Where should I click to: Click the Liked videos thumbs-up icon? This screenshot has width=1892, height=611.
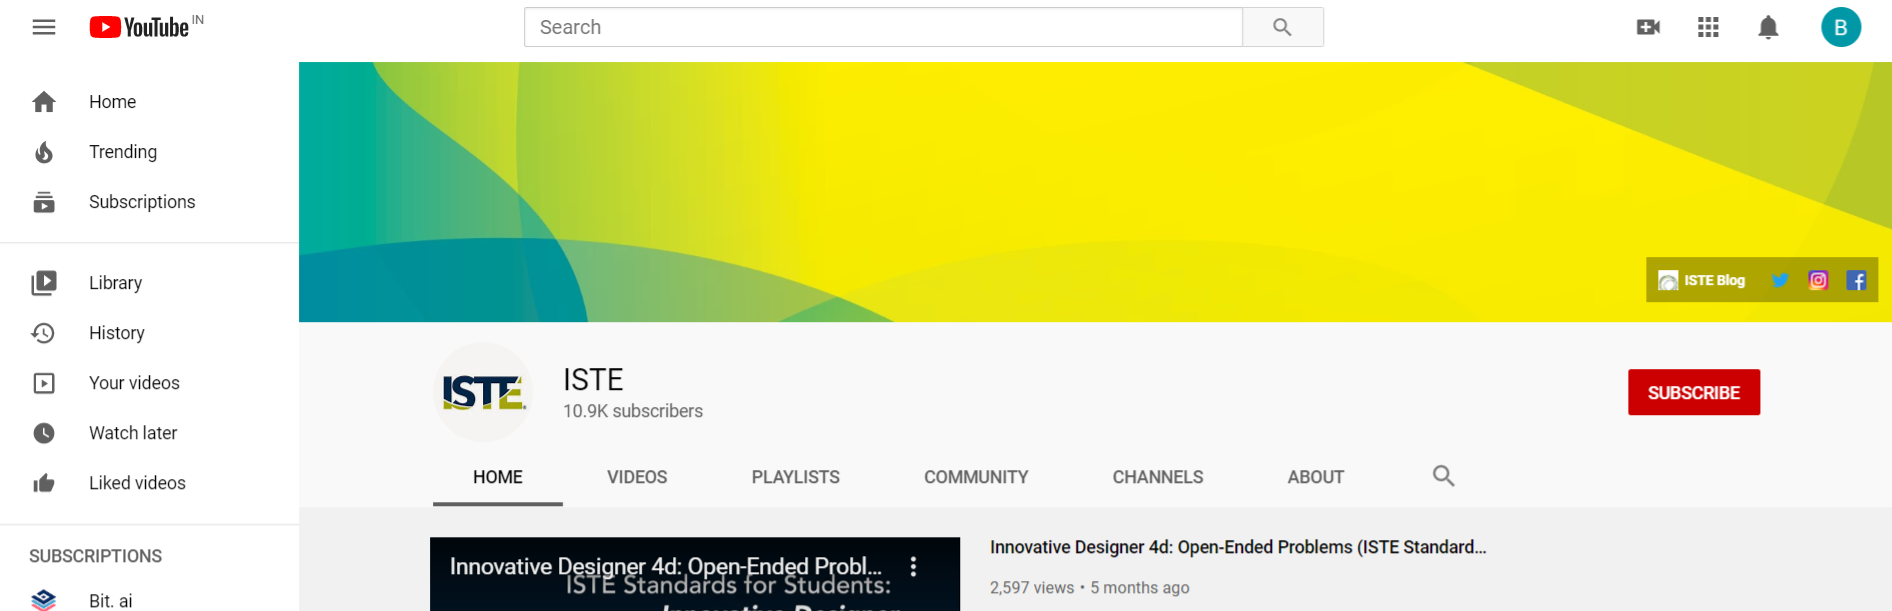[44, 483]
